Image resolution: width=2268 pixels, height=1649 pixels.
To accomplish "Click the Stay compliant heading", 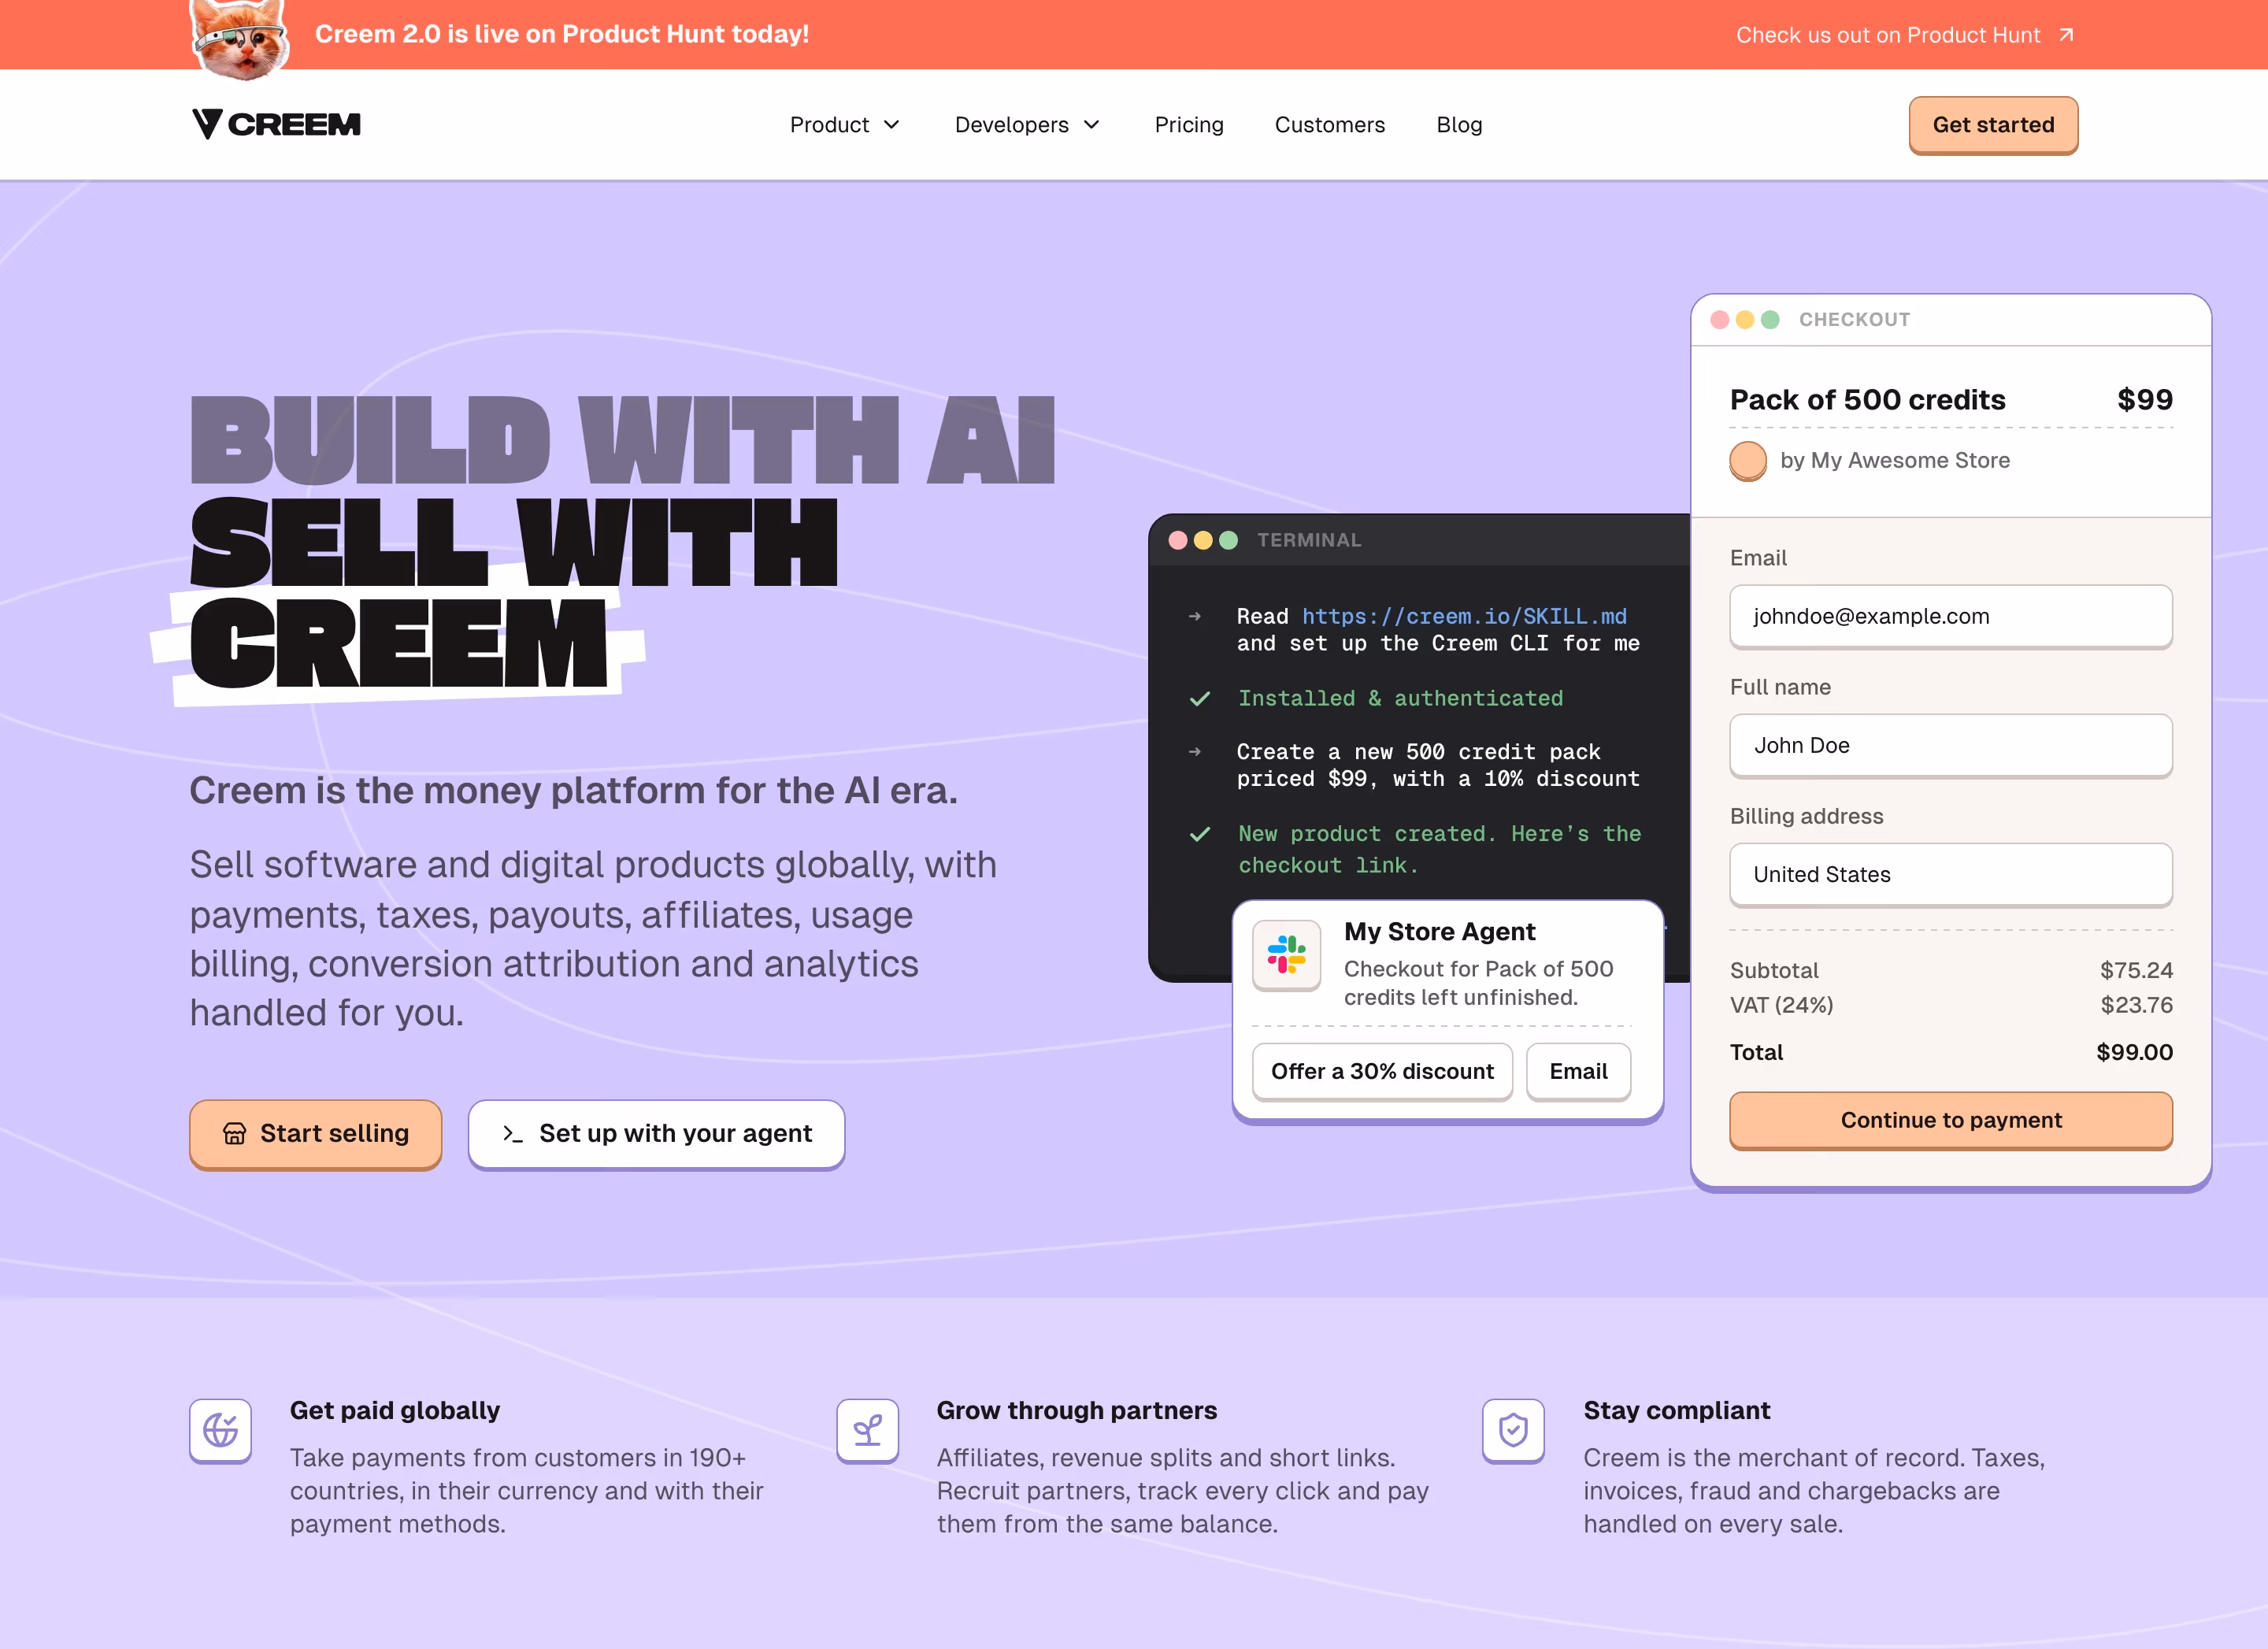I will coord(1676,1410).
